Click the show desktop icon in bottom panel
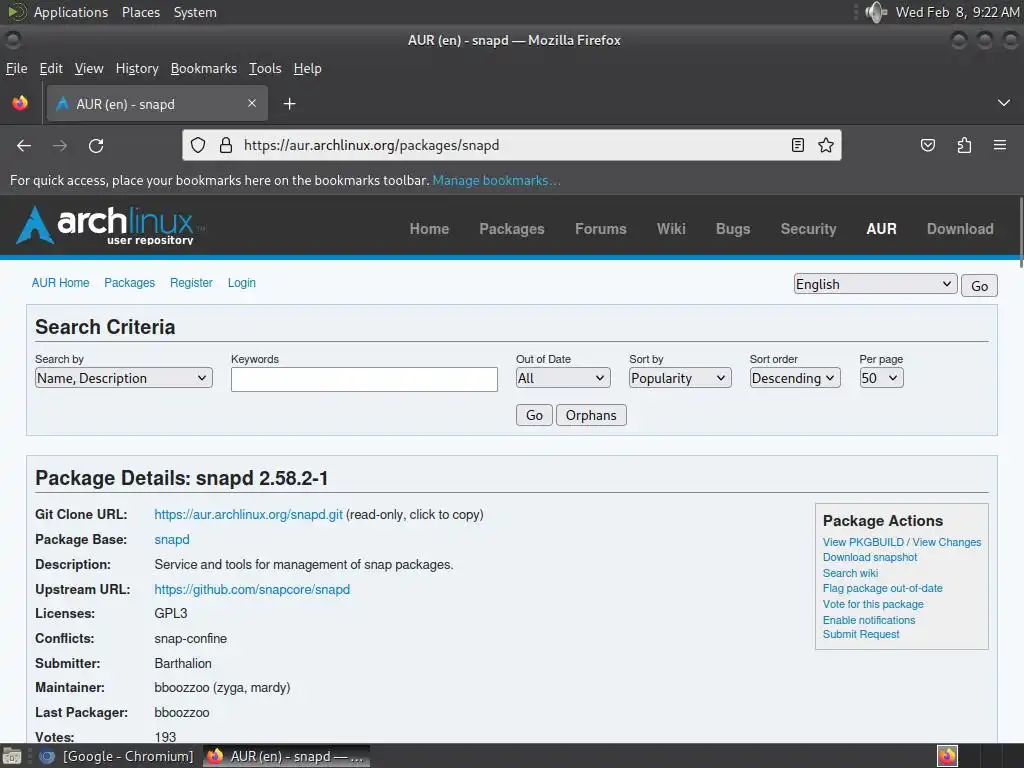Screen dimensions: 1024x768 tap(12, 756)
